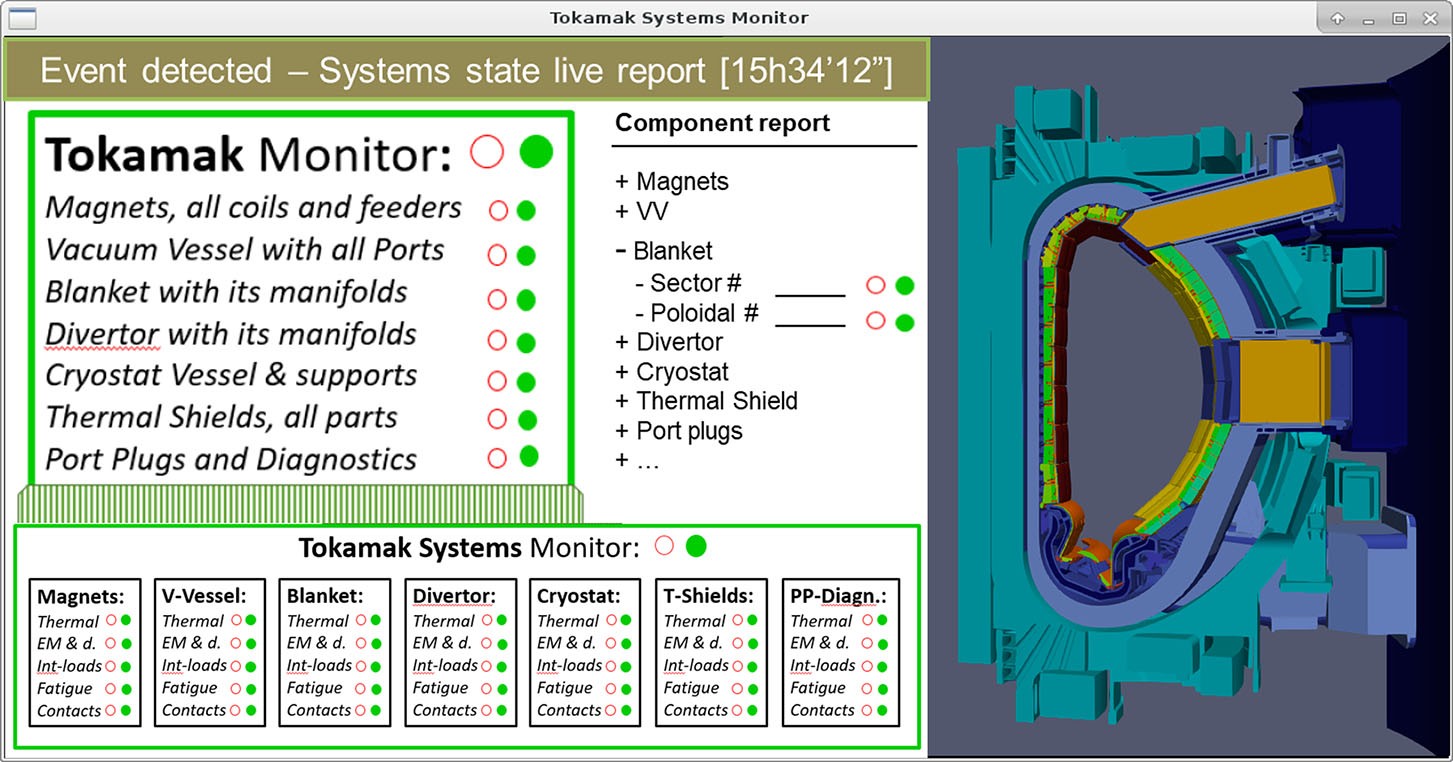
Task: Maximize the Tokamak Systems Monitor window
Action: click(x=1399, y=18)
